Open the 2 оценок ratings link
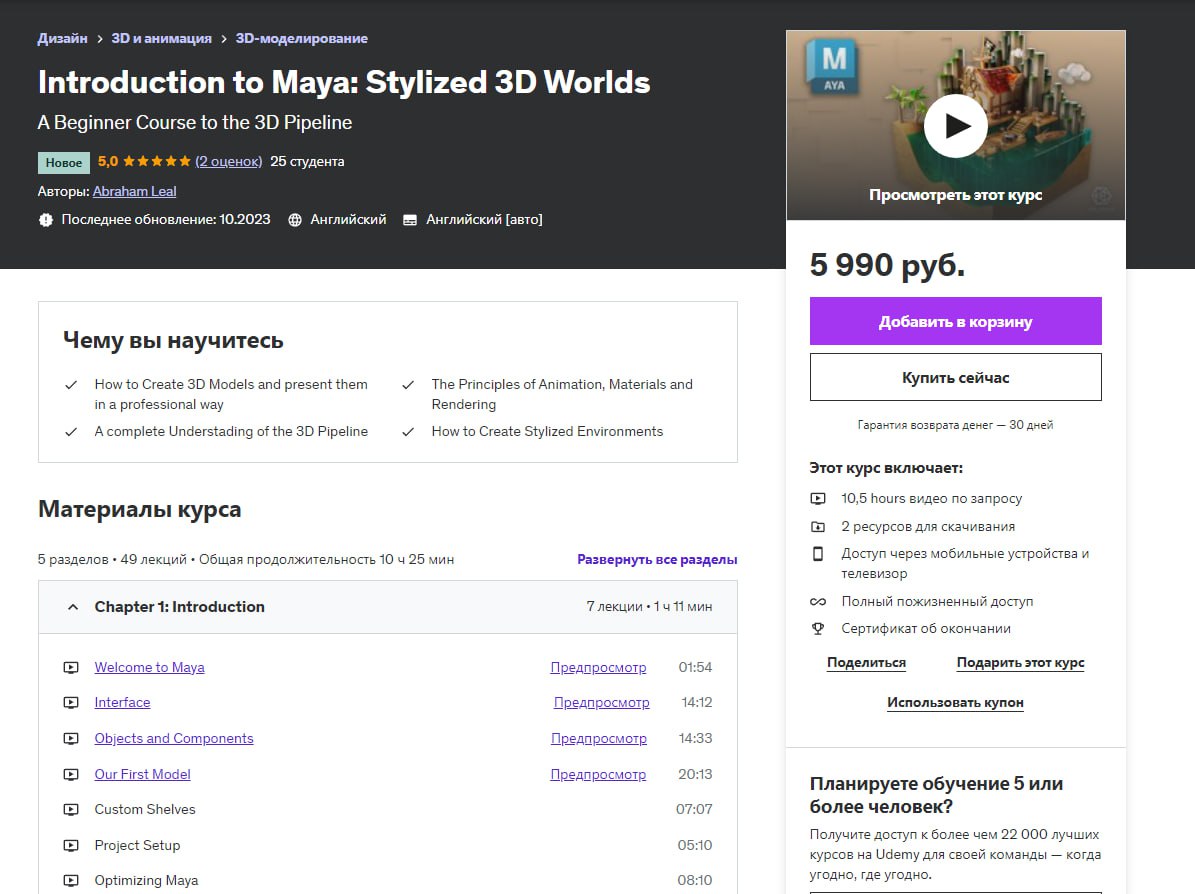Viewport: 1195px width, 894px height. pos(228,161)
